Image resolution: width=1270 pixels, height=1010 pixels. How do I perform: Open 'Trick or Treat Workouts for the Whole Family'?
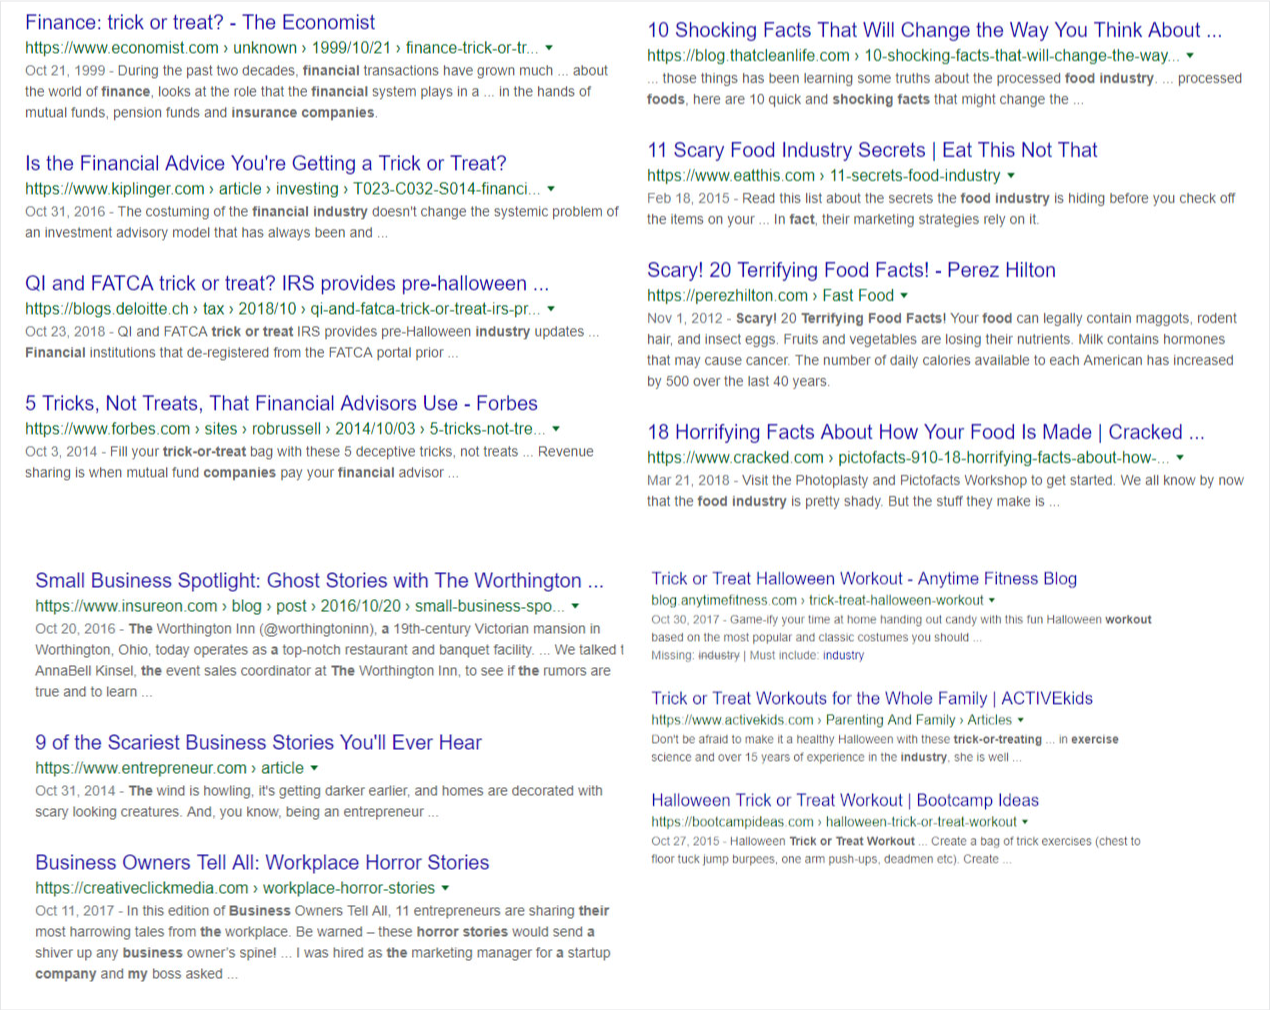[872, 698]
